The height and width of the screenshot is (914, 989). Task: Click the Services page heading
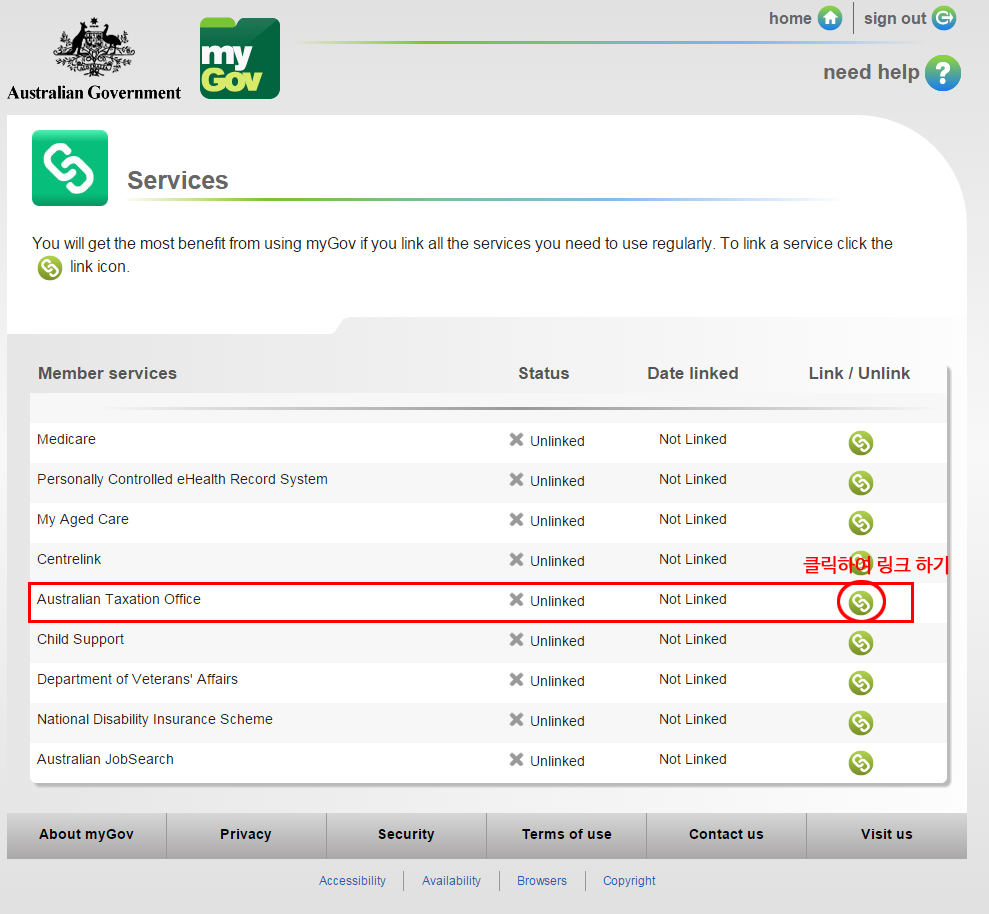(178, 180)
